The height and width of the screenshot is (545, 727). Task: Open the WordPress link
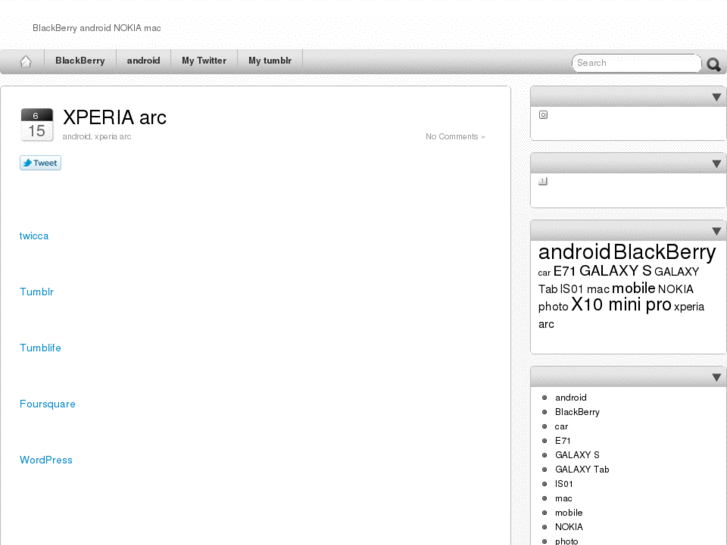(x=46, y=460)
